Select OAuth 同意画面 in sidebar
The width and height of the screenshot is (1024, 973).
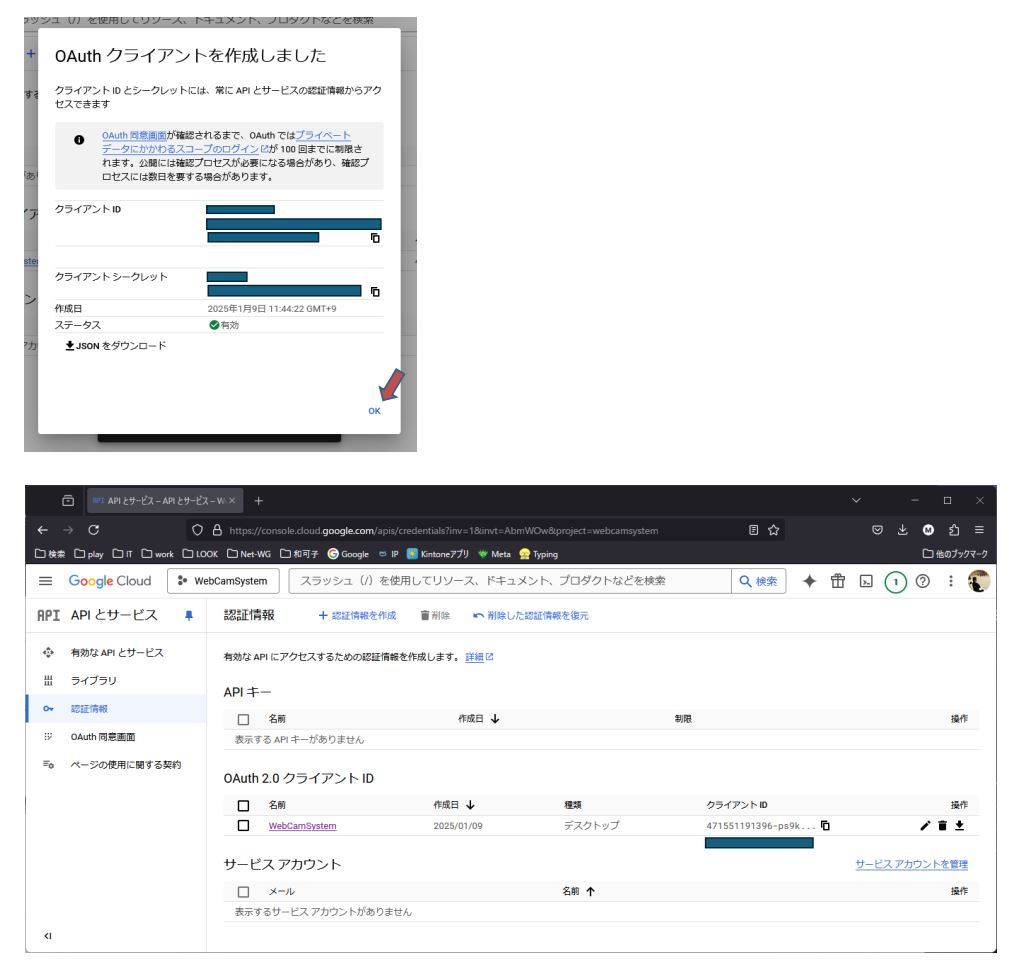tap(116, 737)
